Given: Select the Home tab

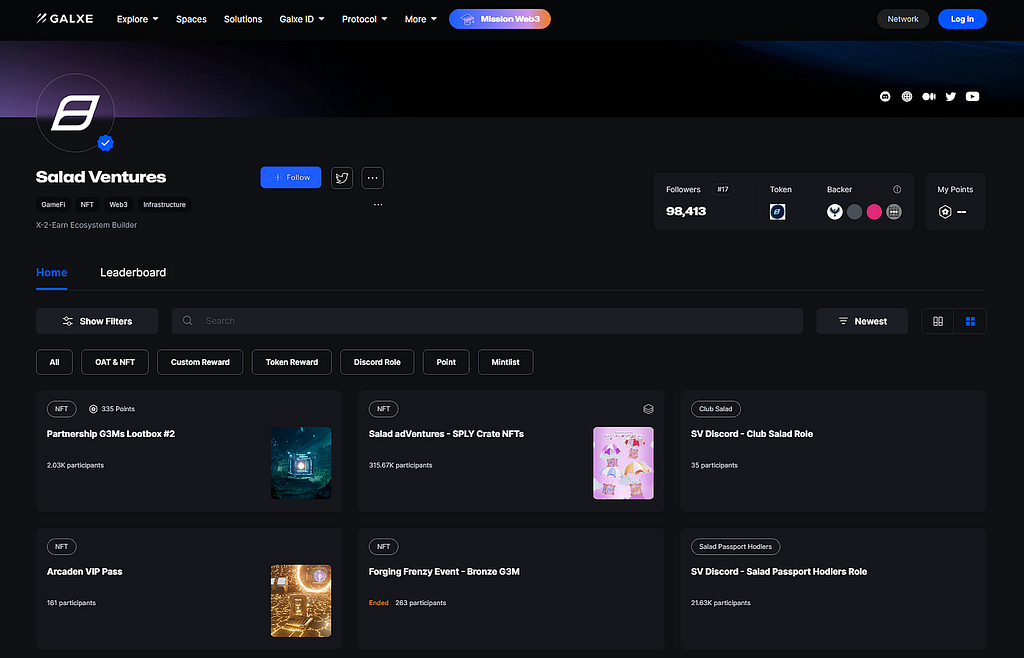Looking at the screenshot, I should tap(52, 272).
